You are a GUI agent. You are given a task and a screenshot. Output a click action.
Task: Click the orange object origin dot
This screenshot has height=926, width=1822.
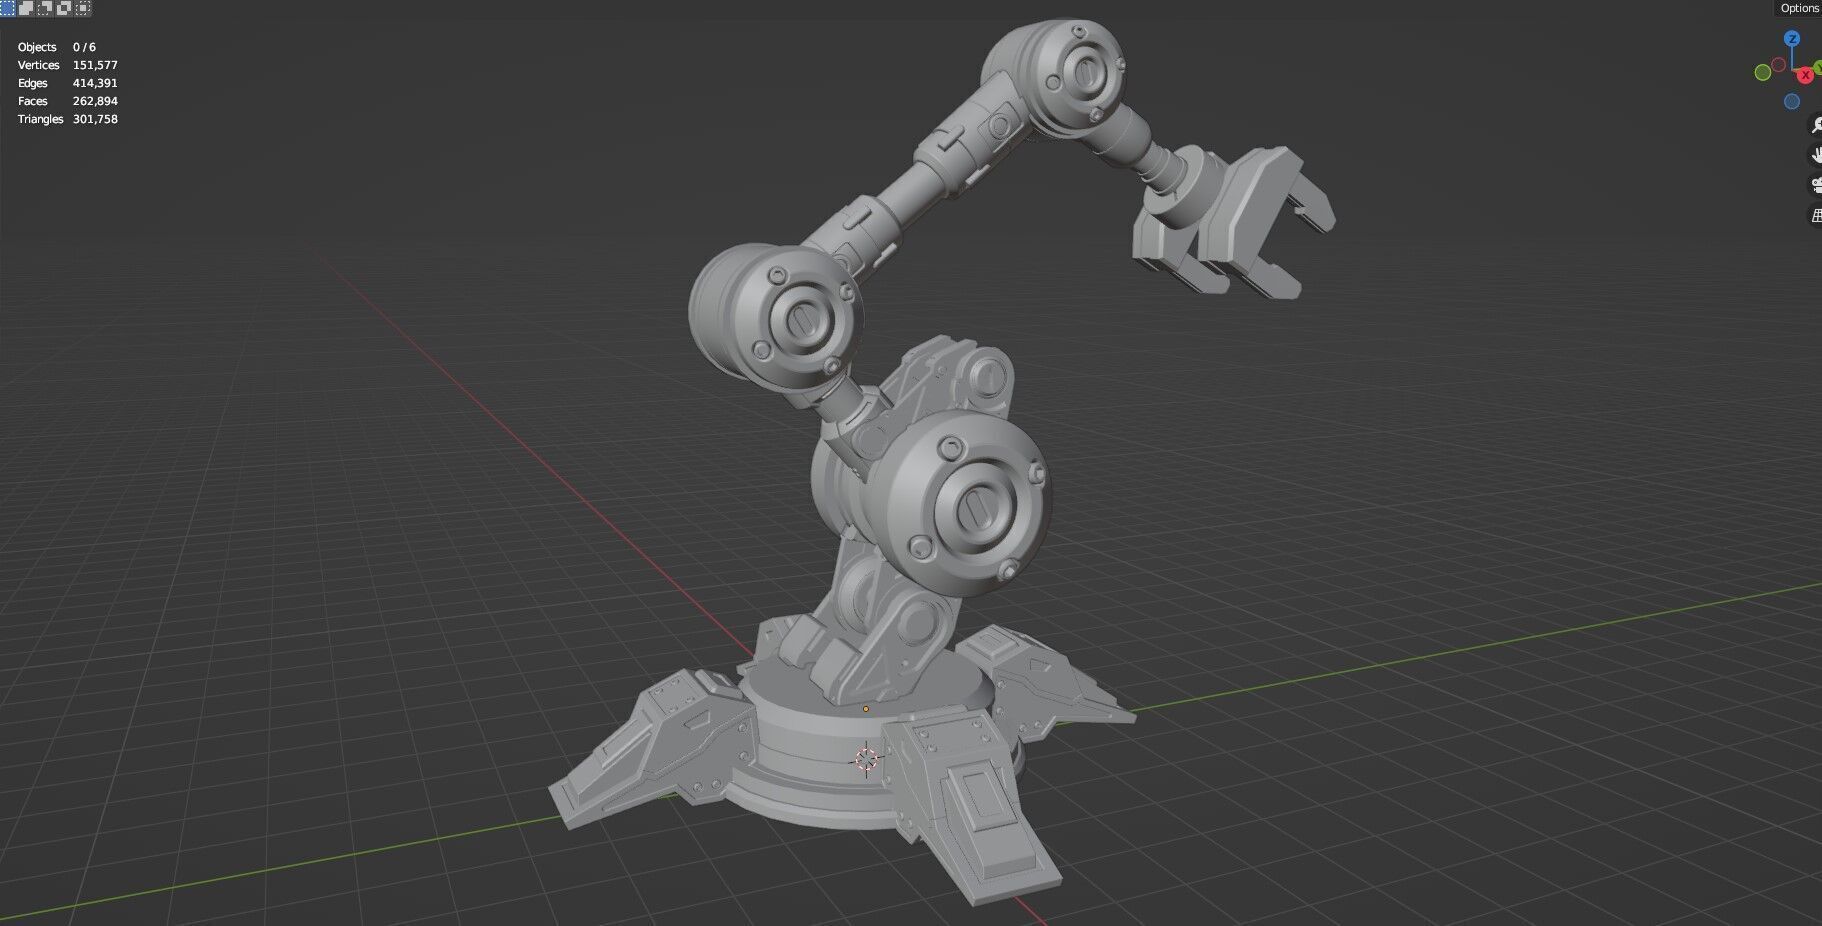pos(866,709)
